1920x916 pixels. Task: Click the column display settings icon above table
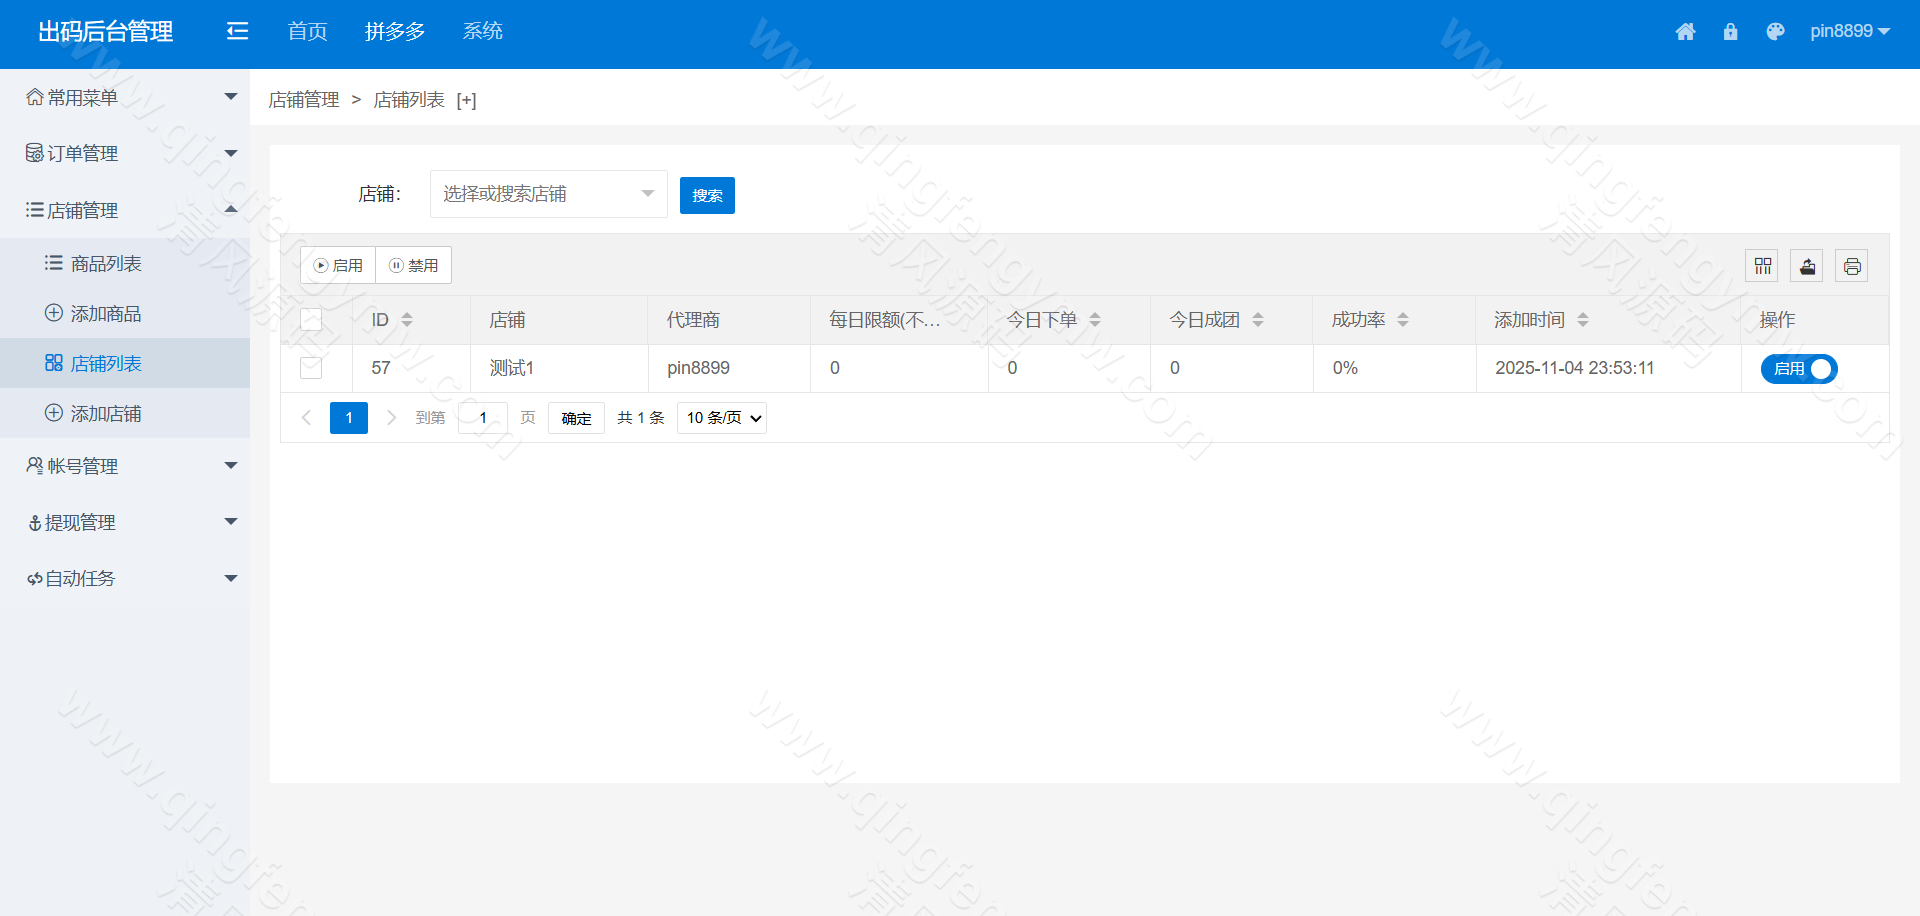point(1763,265)
